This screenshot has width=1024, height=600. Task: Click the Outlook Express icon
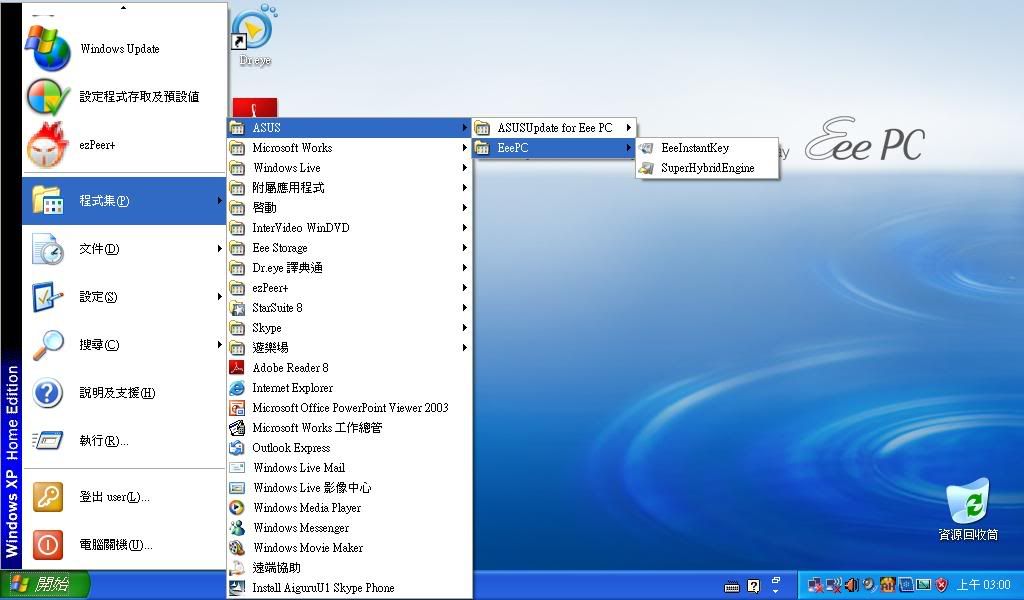pos(237,448)
